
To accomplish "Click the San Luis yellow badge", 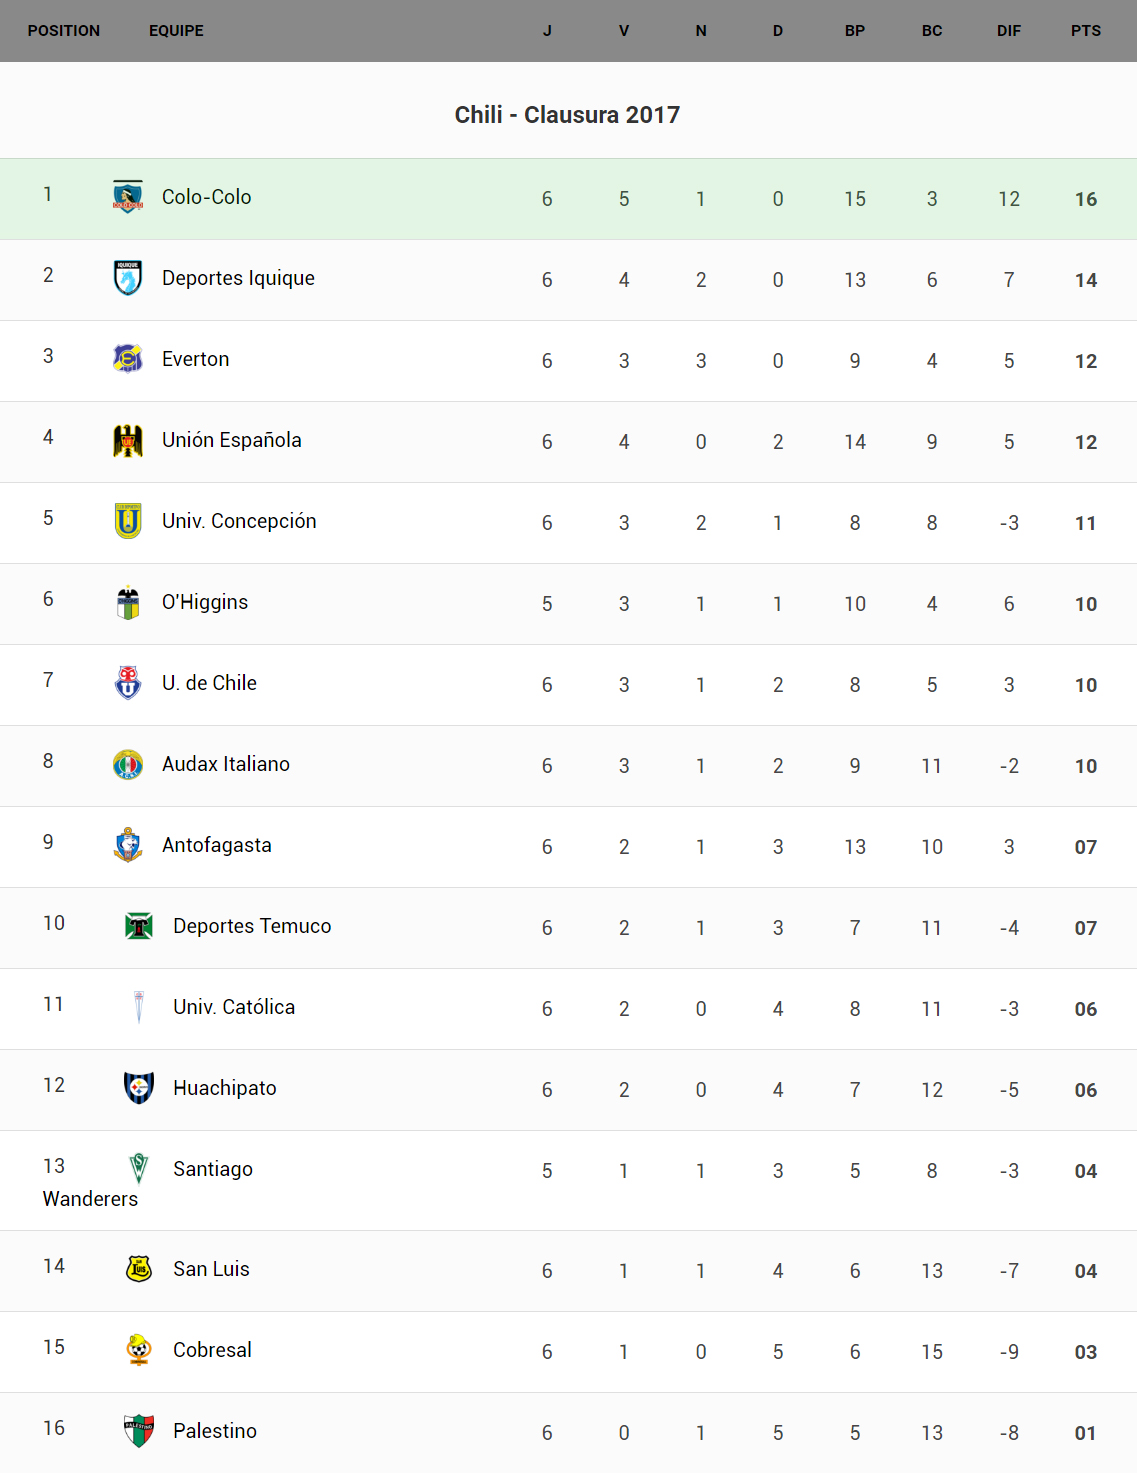I will tap(139, 1269).
